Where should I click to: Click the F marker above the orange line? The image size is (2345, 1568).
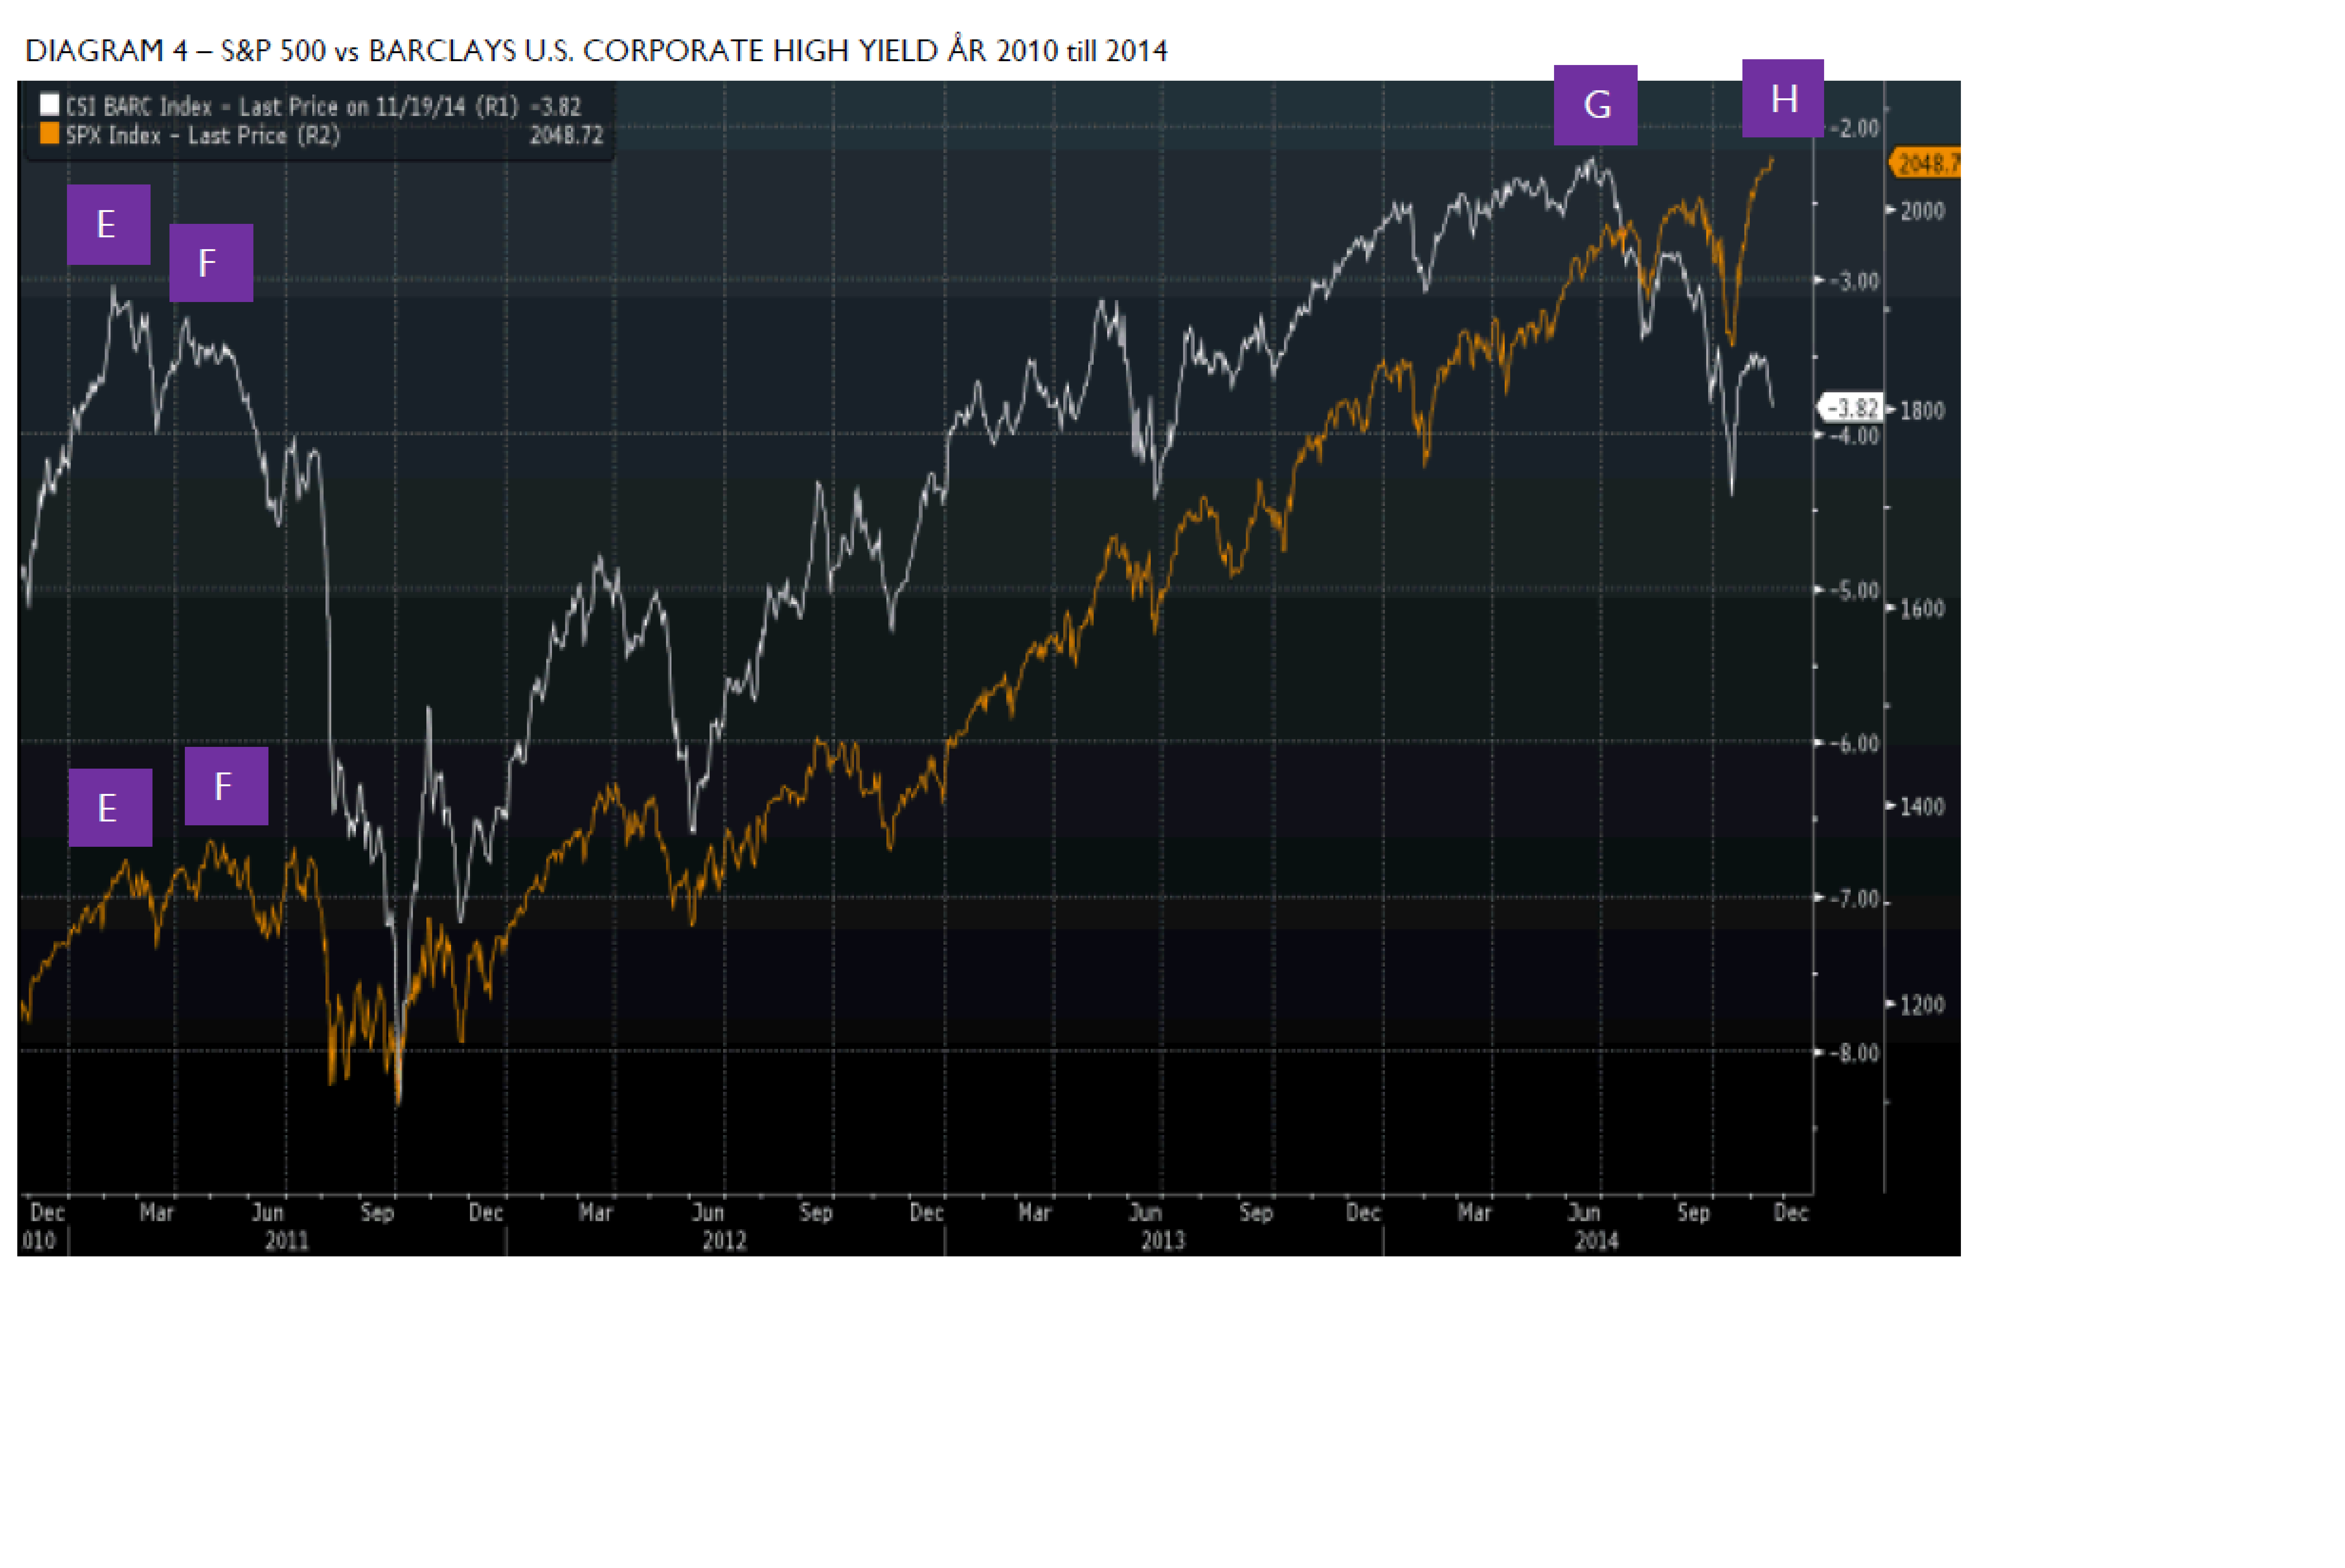226,786
